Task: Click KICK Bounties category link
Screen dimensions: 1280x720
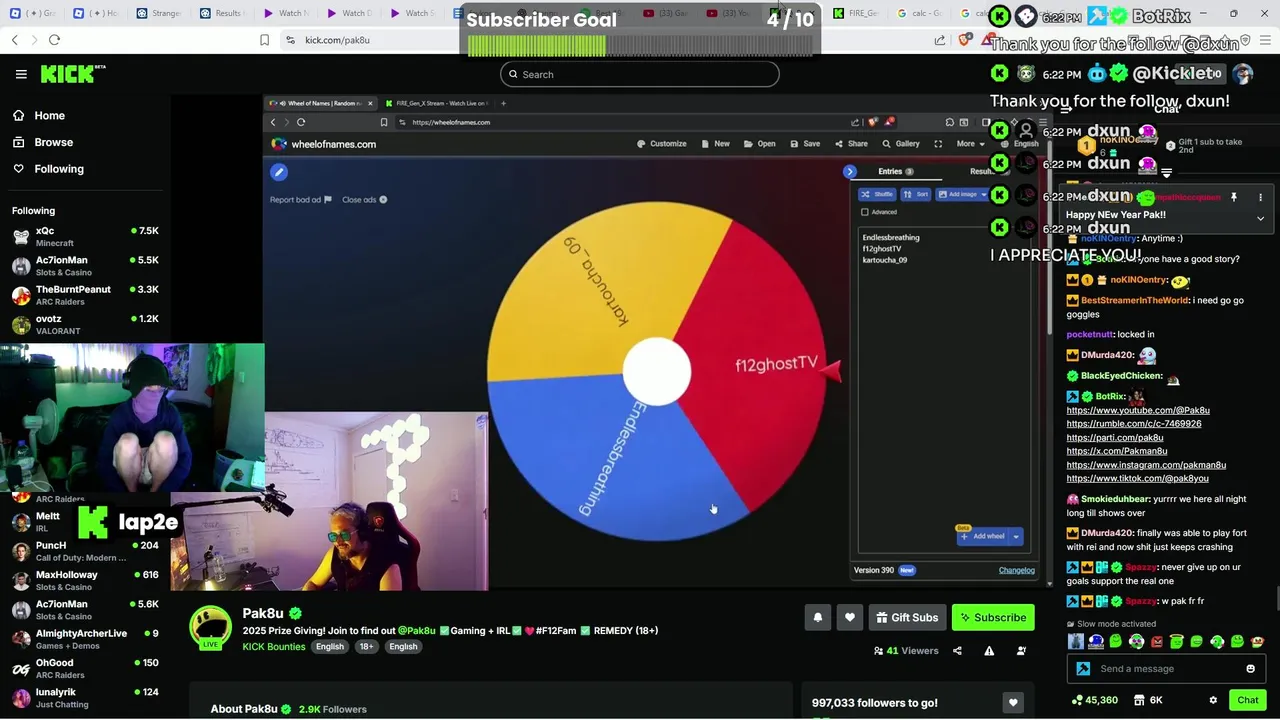Action: point(274,646)
